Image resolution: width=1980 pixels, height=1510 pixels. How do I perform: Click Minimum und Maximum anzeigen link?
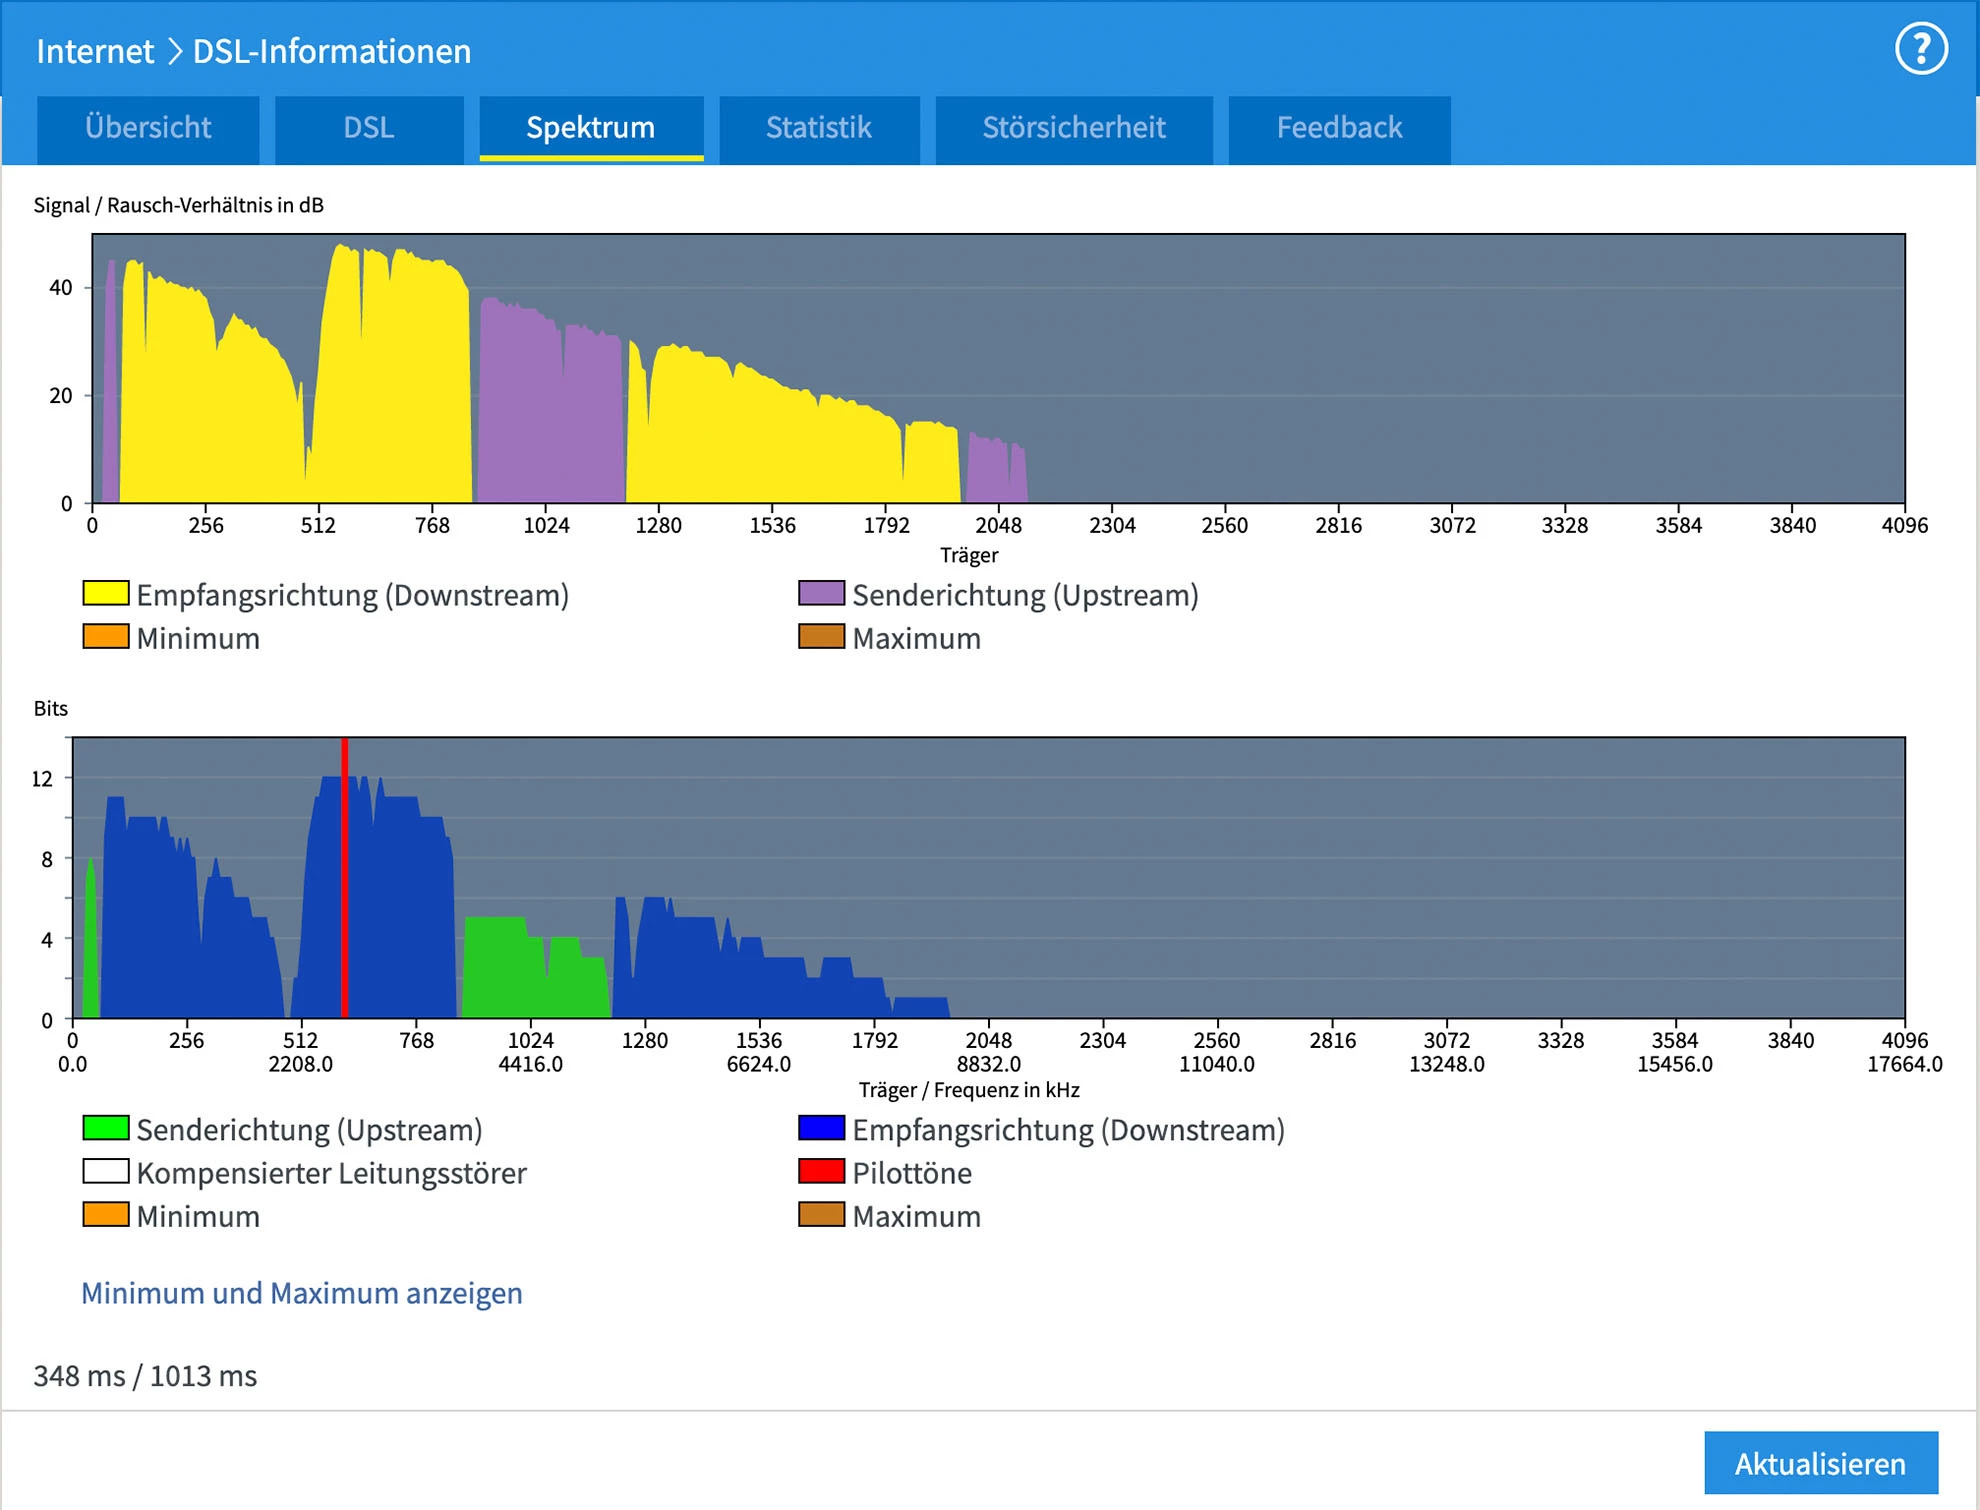[x=302, y=1293]
